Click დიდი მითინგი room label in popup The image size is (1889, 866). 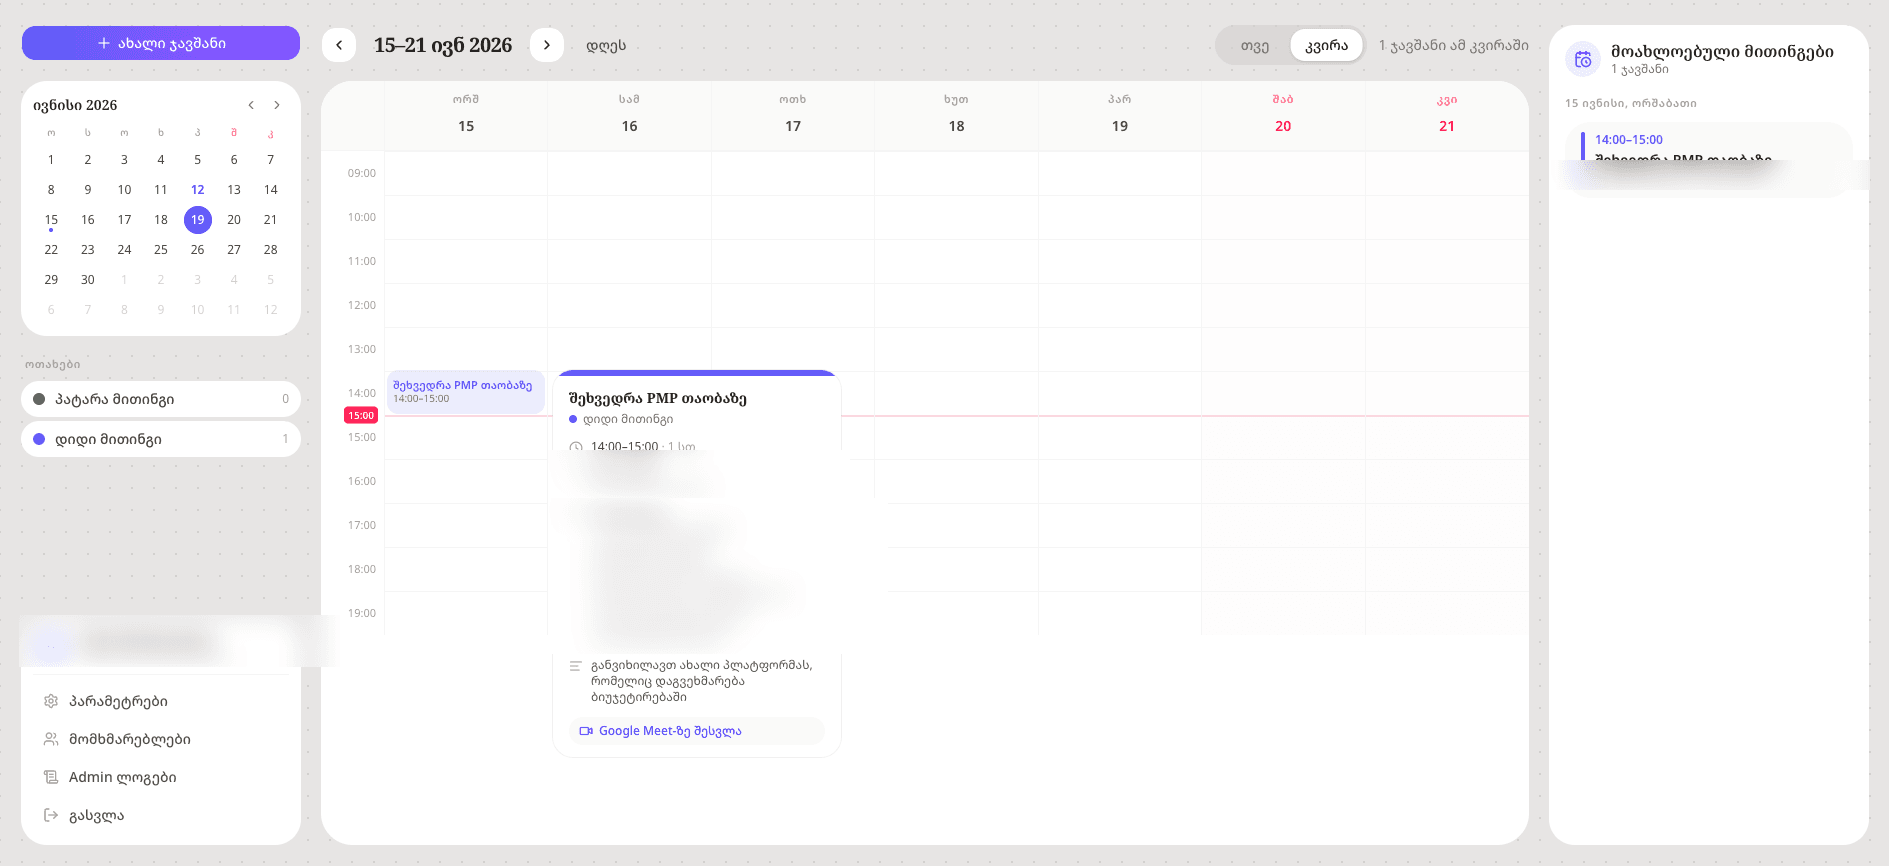(x=628, y=419)
